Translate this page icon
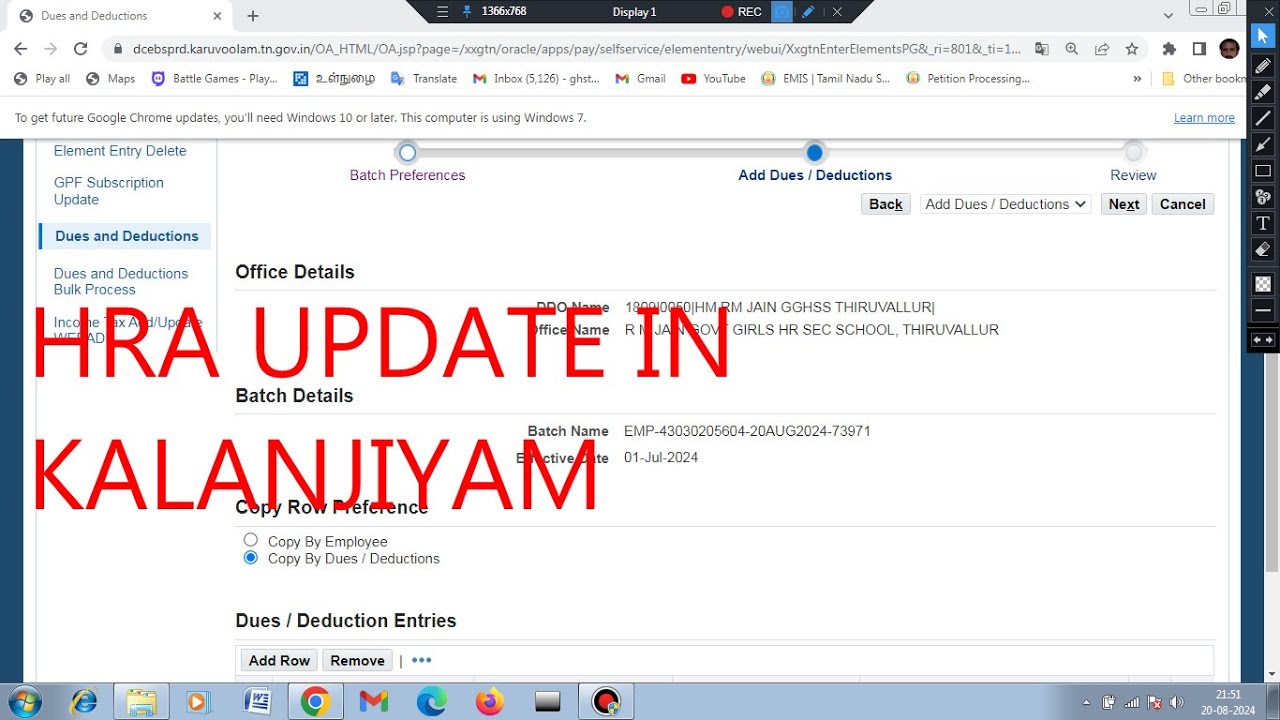This screenshot has height=720, width=1280. [x=1042, y=49]
